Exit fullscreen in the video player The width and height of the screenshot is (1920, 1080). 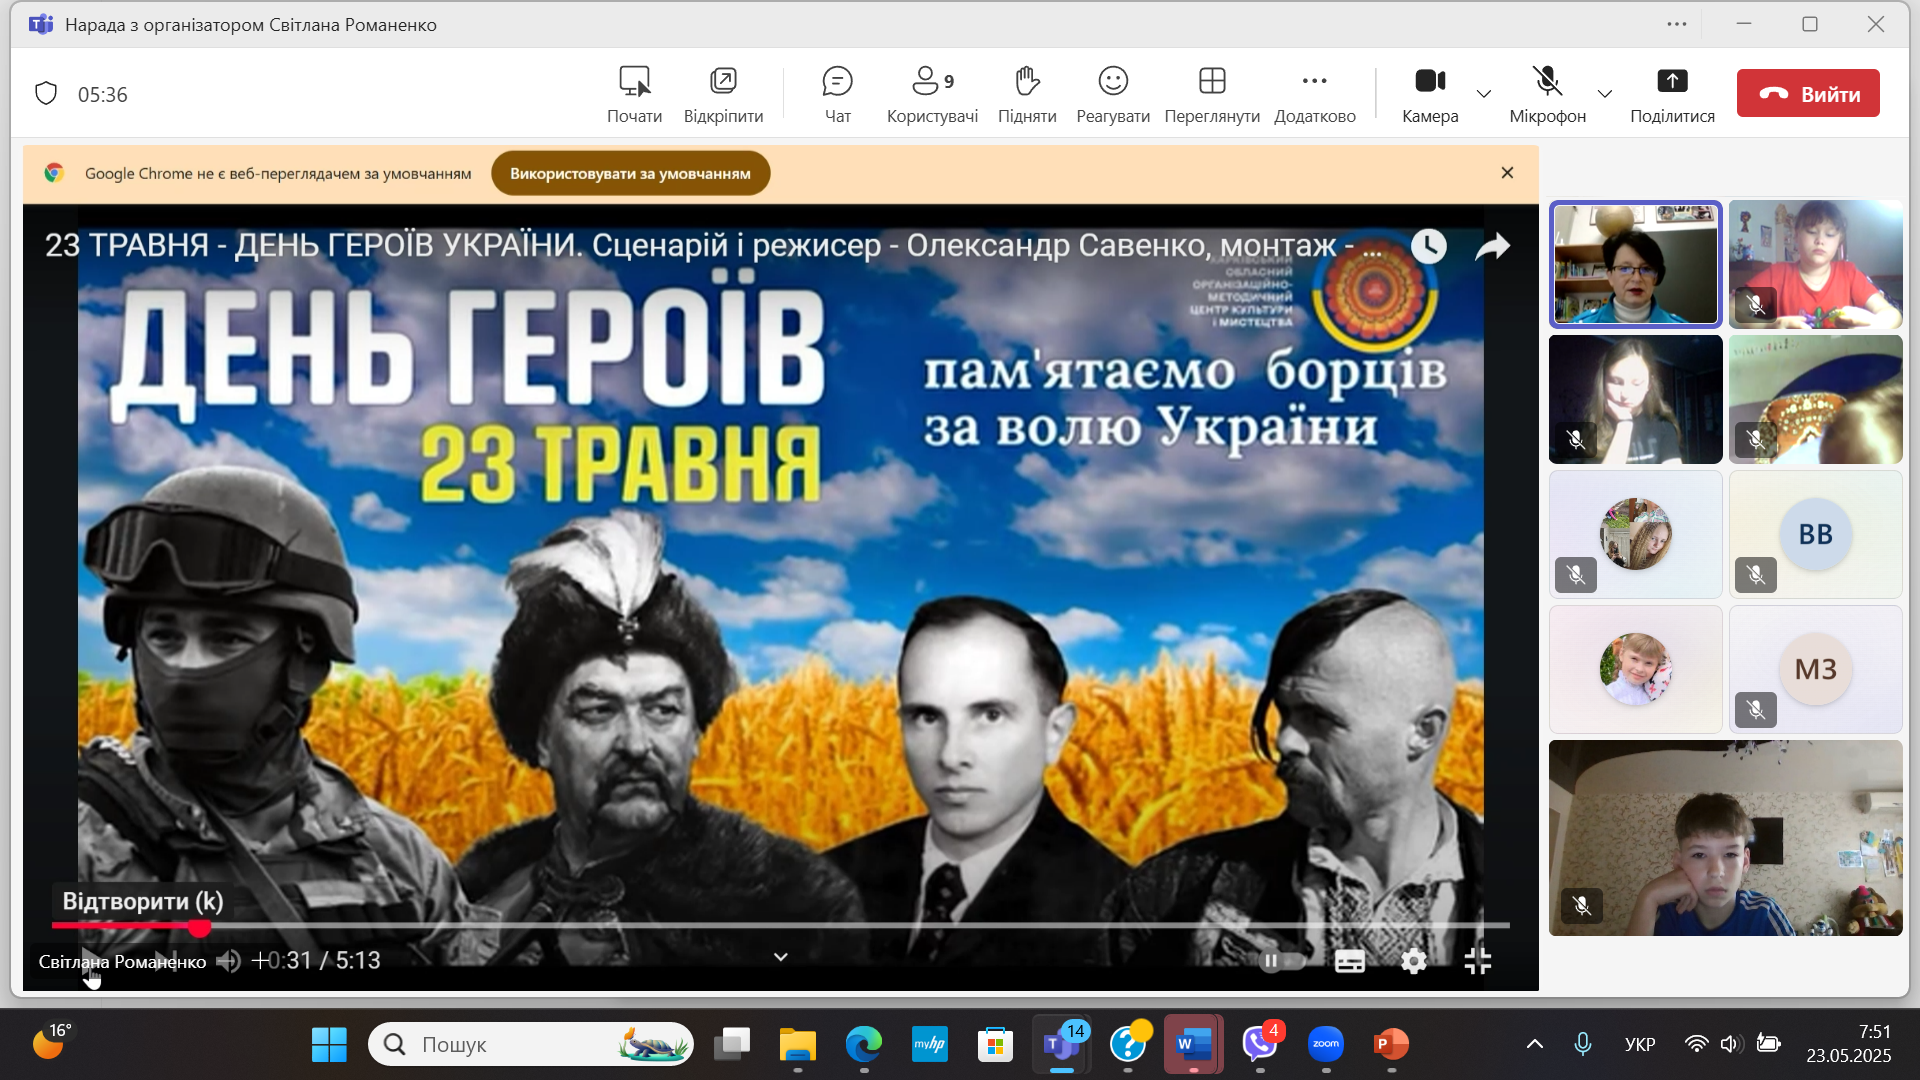pos(1477,961)
